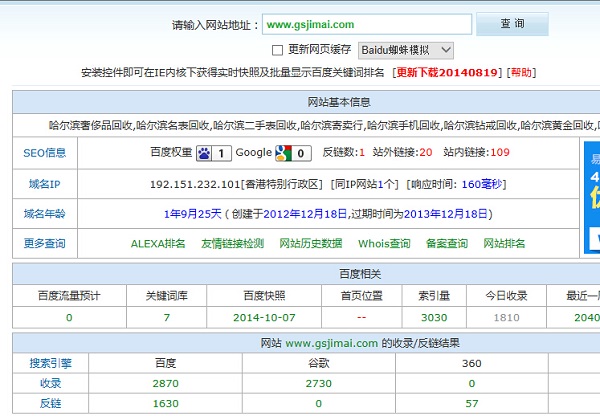Click the 搜索引擎 row header
This screenshot has height=416, width=600.
coord(51,363)
